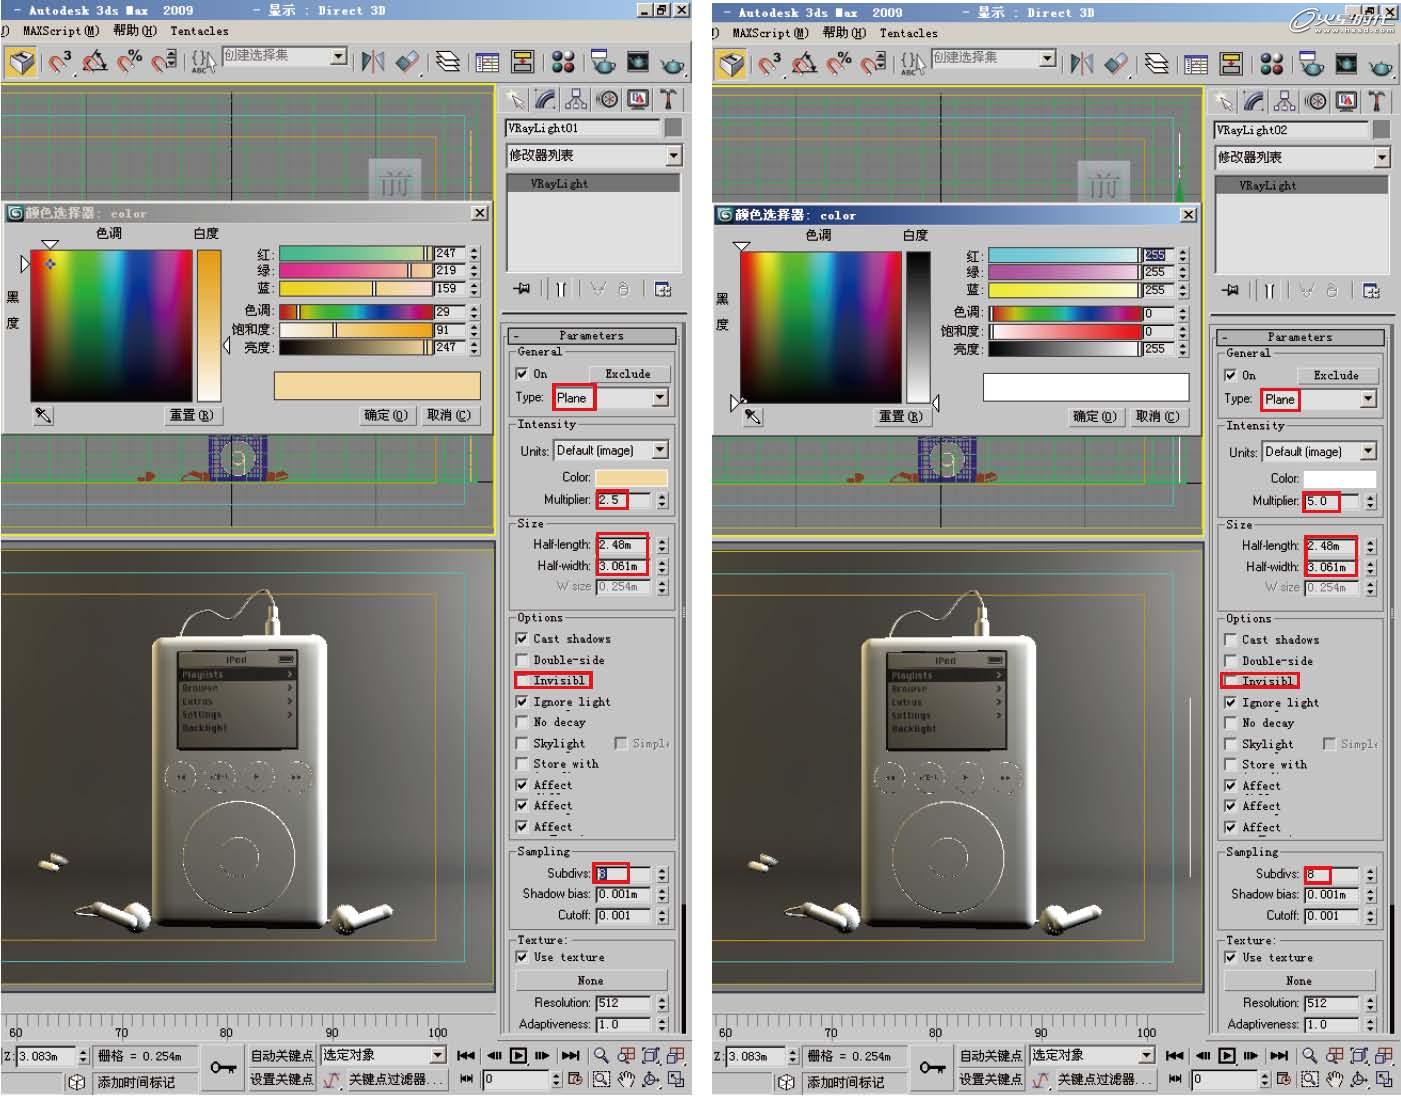Zoom magnifier icon in VRayLight01 window navigation
The height and width of the screenshot is (1096, 1401).
pos(600,1055)
